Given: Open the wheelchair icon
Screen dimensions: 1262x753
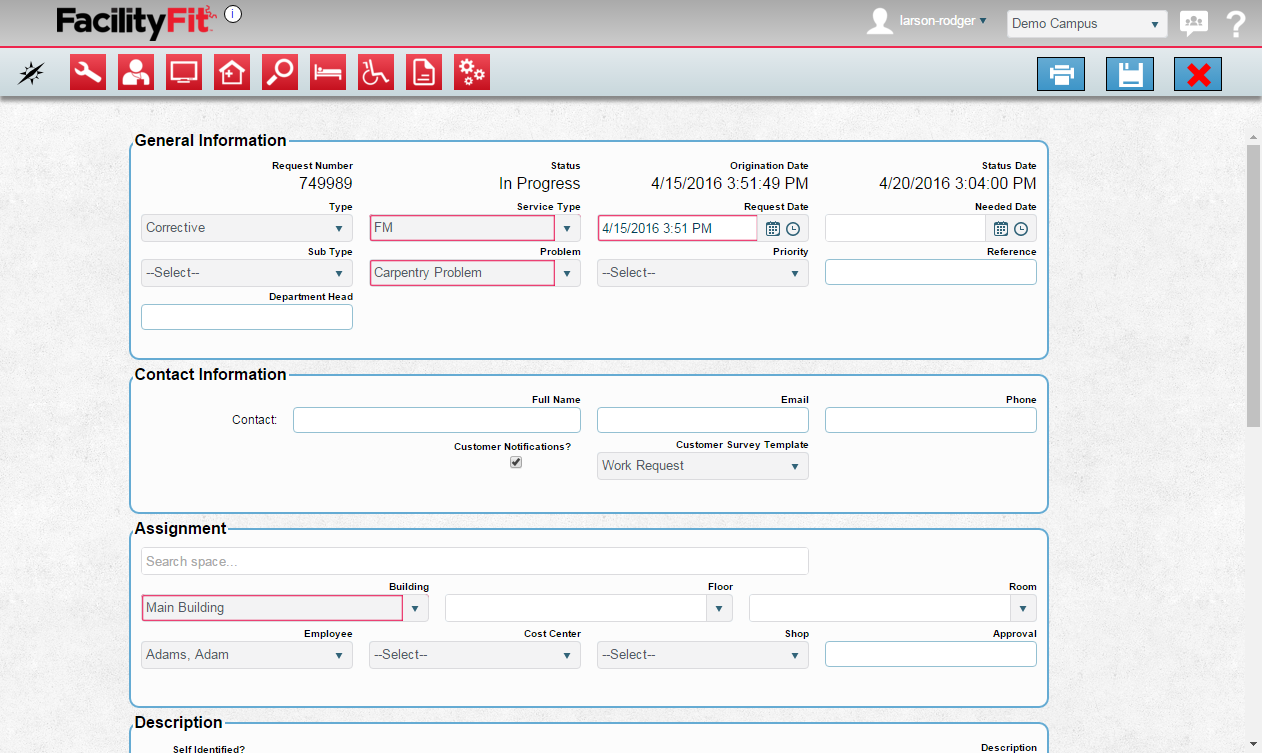Looking at the screenshot, I should pyautogui.click(x=376, y=72).
